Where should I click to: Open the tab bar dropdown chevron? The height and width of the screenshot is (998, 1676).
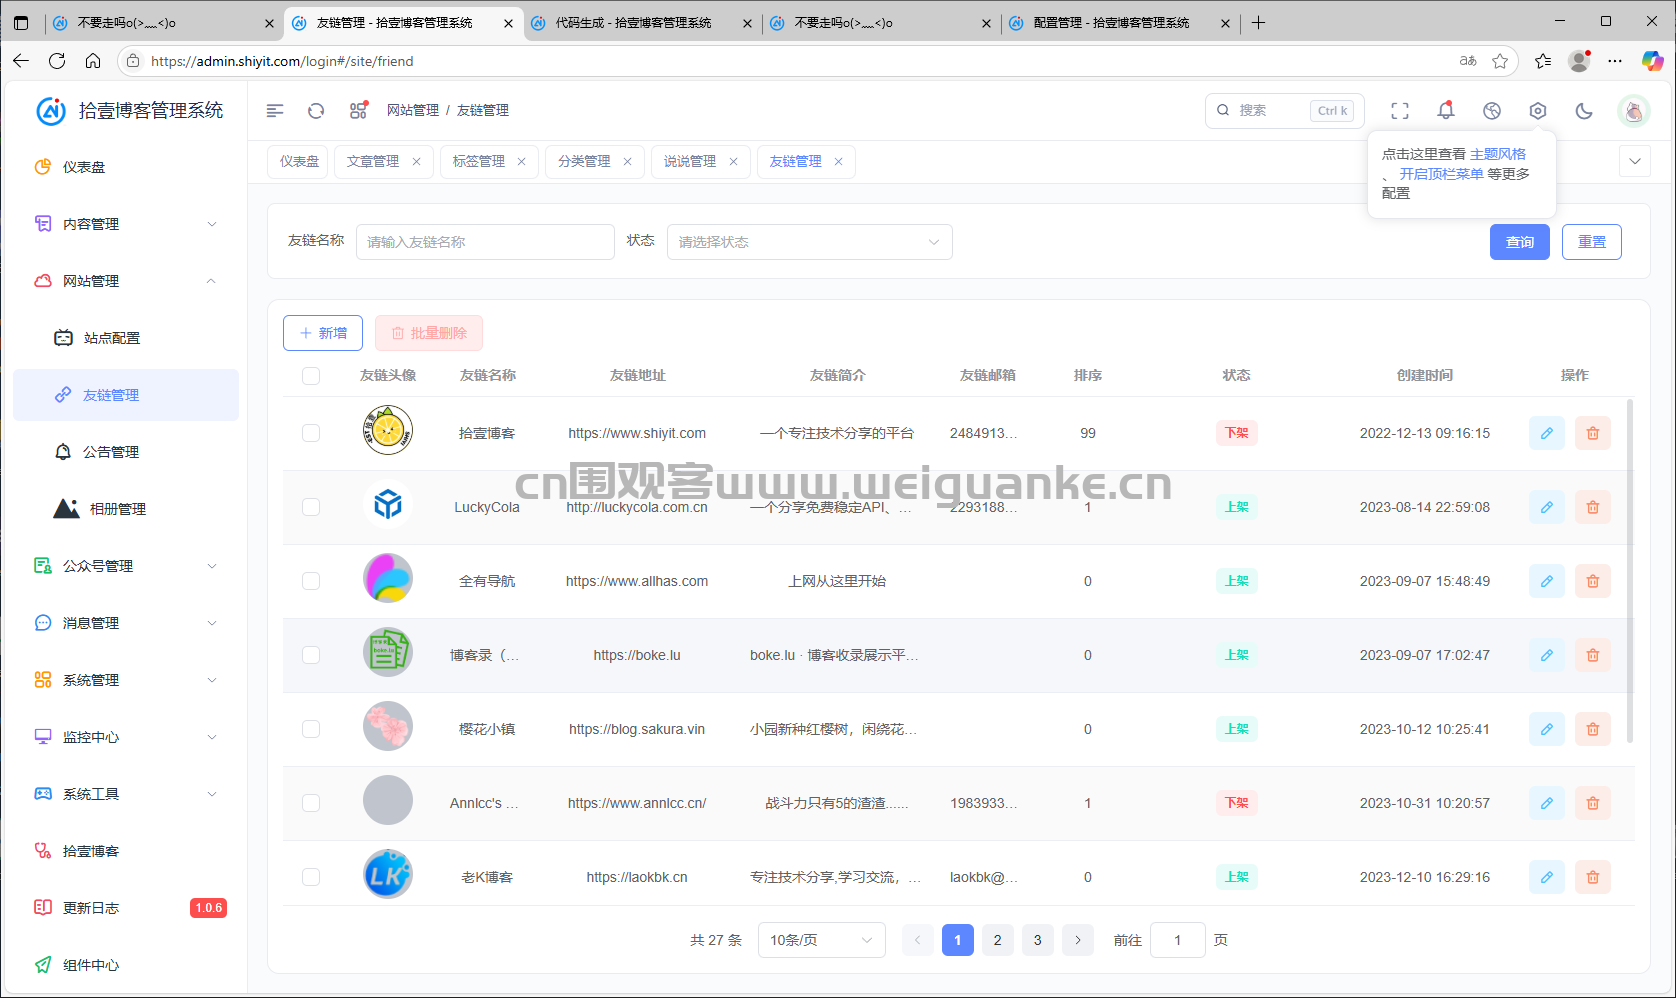point(1635,161)
